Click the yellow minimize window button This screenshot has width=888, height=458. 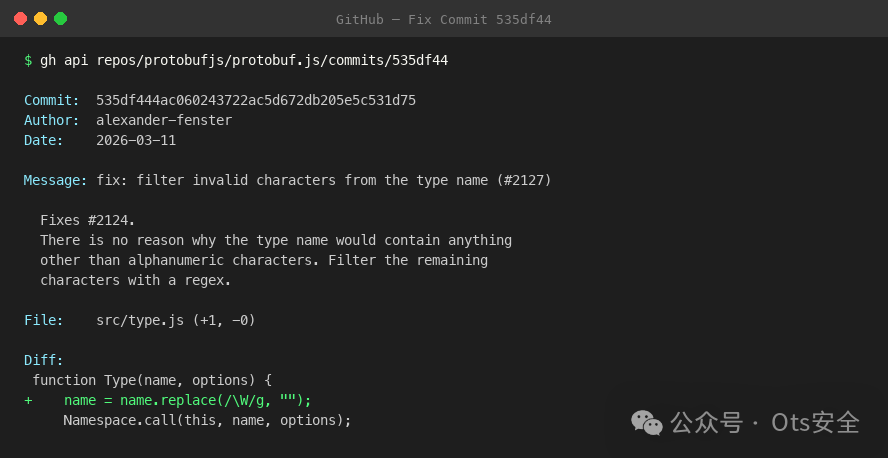pyautogui.click(x=40, y=19)
